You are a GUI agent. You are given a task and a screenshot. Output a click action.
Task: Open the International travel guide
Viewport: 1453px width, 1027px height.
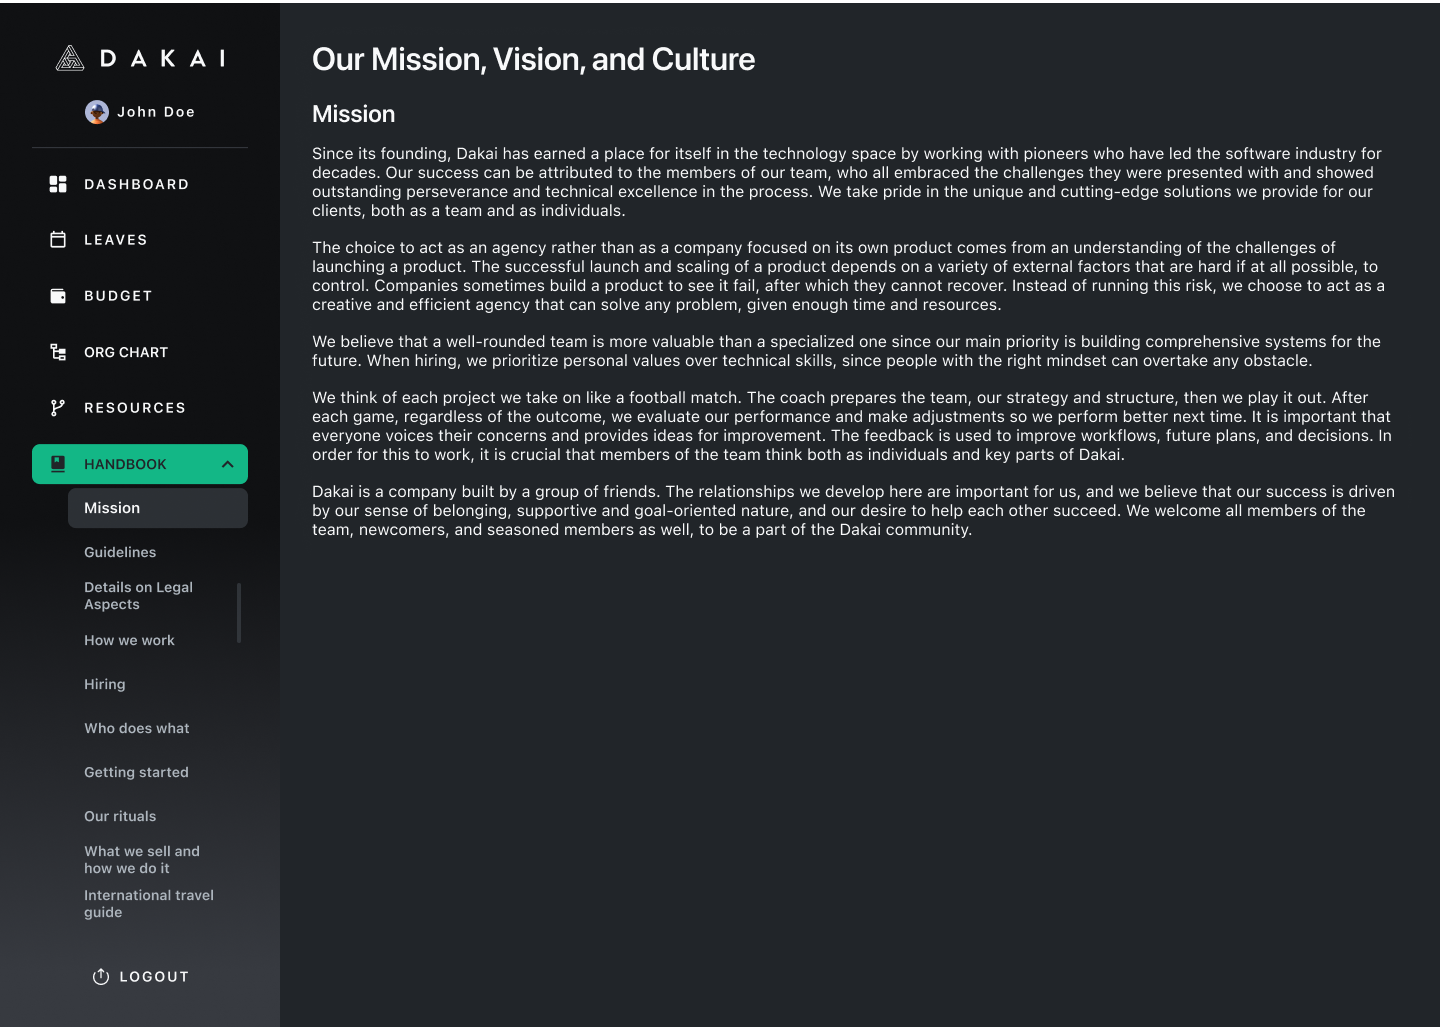click(148, 904)
